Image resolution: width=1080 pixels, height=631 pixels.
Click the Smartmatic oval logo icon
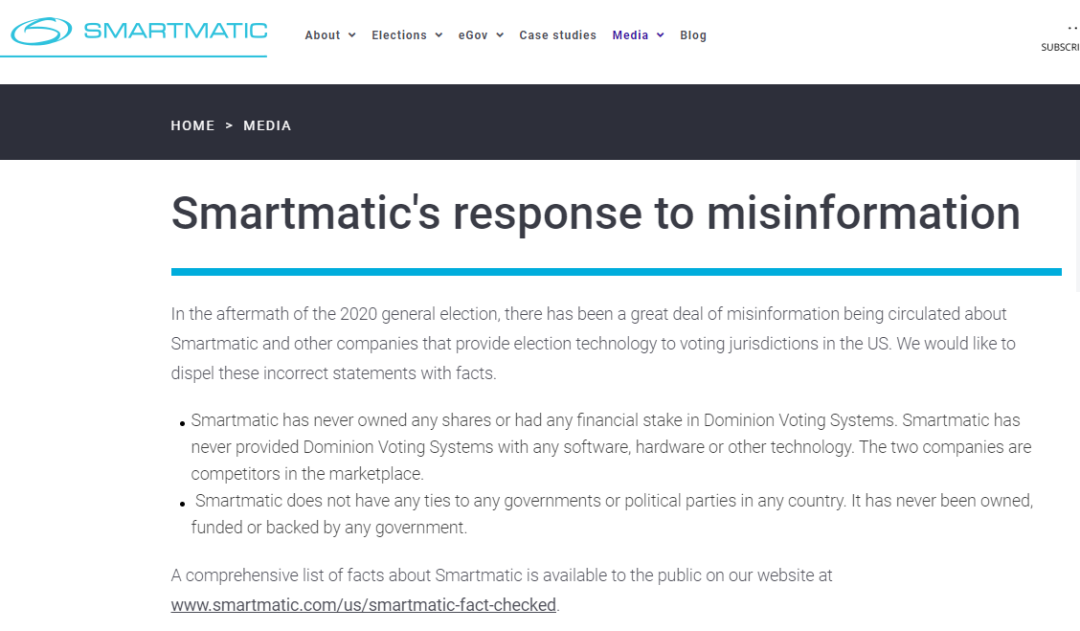pyautogui.click(x=41, y=31)
